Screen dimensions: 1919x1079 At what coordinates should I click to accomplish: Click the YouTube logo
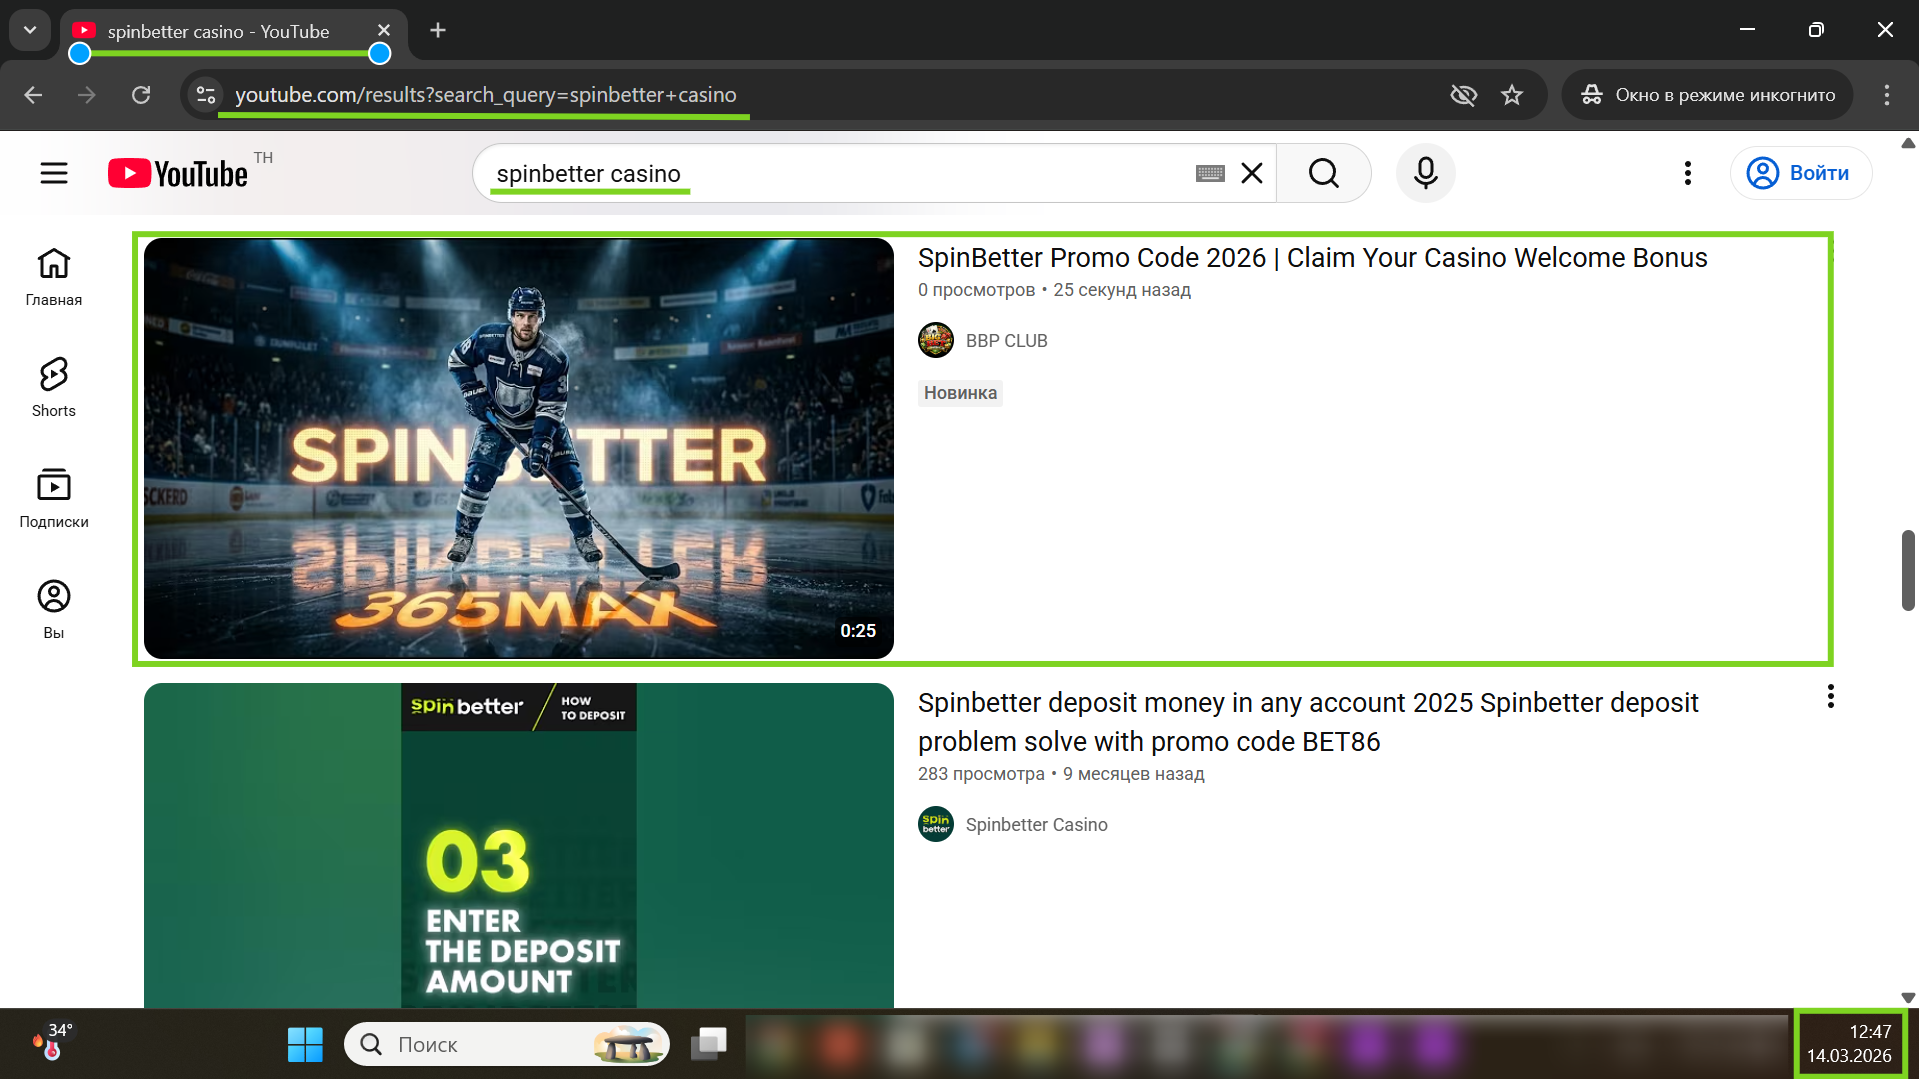(178, 173)
